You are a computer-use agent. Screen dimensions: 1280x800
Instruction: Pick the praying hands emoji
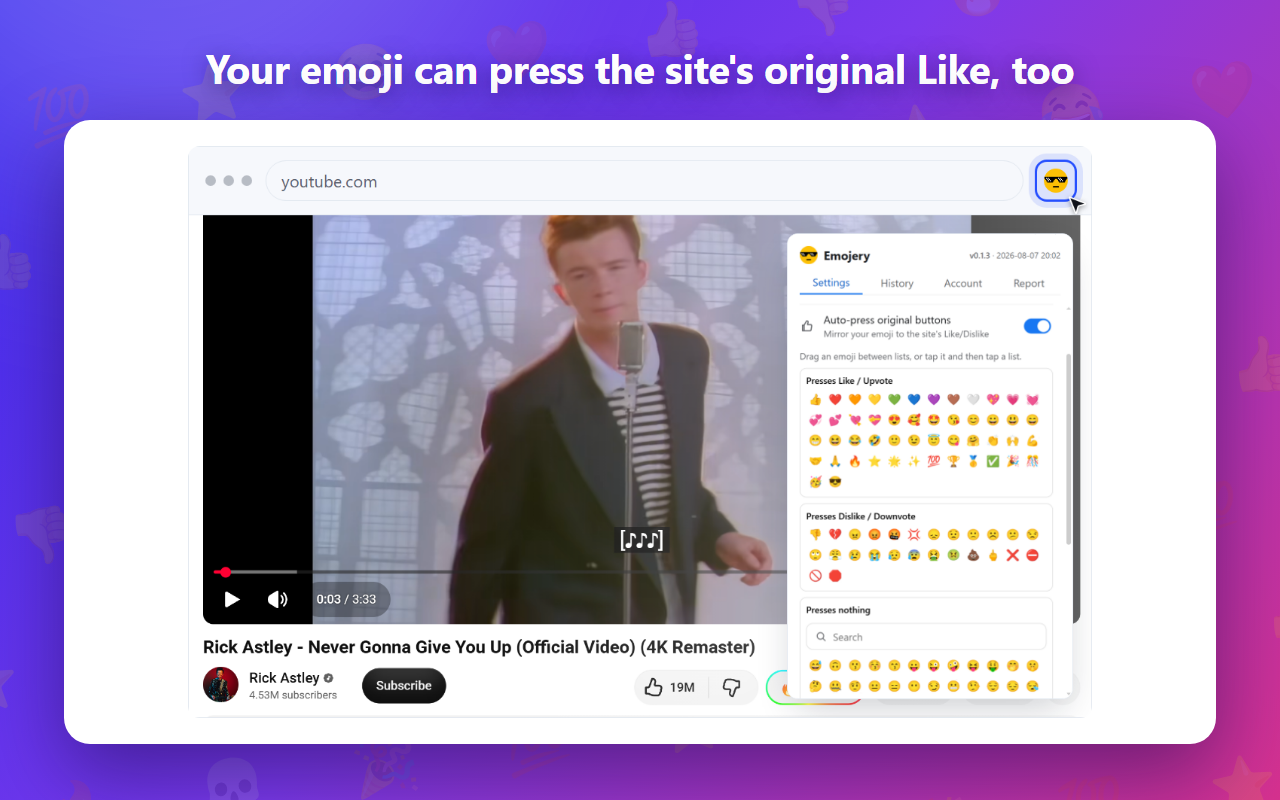(x=835, y=461)
